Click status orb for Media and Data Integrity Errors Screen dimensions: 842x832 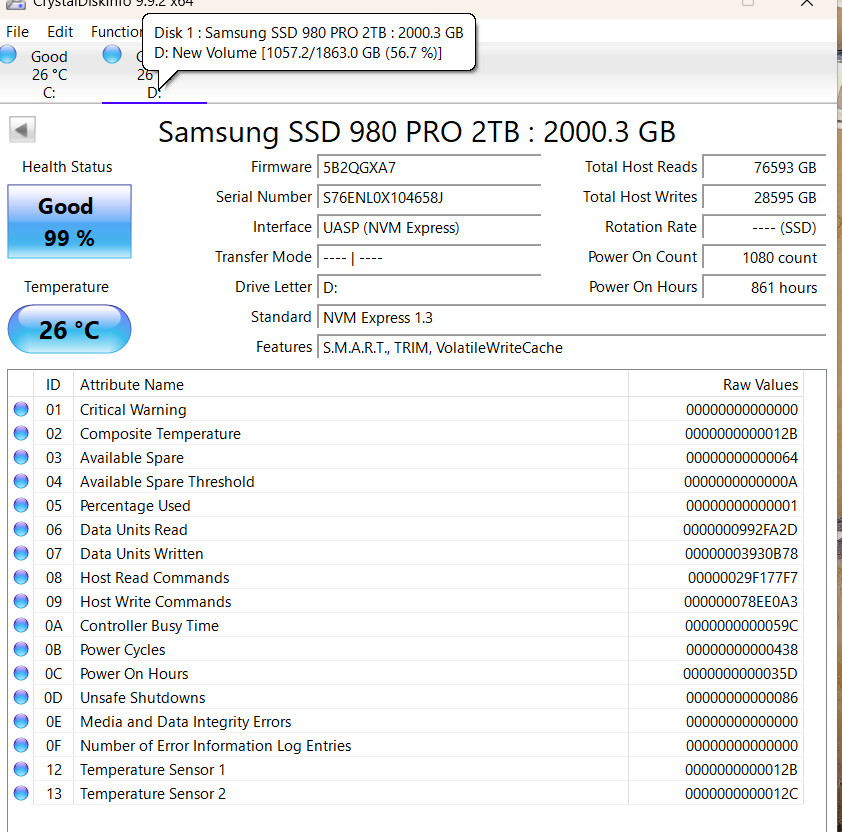point(21,721)
